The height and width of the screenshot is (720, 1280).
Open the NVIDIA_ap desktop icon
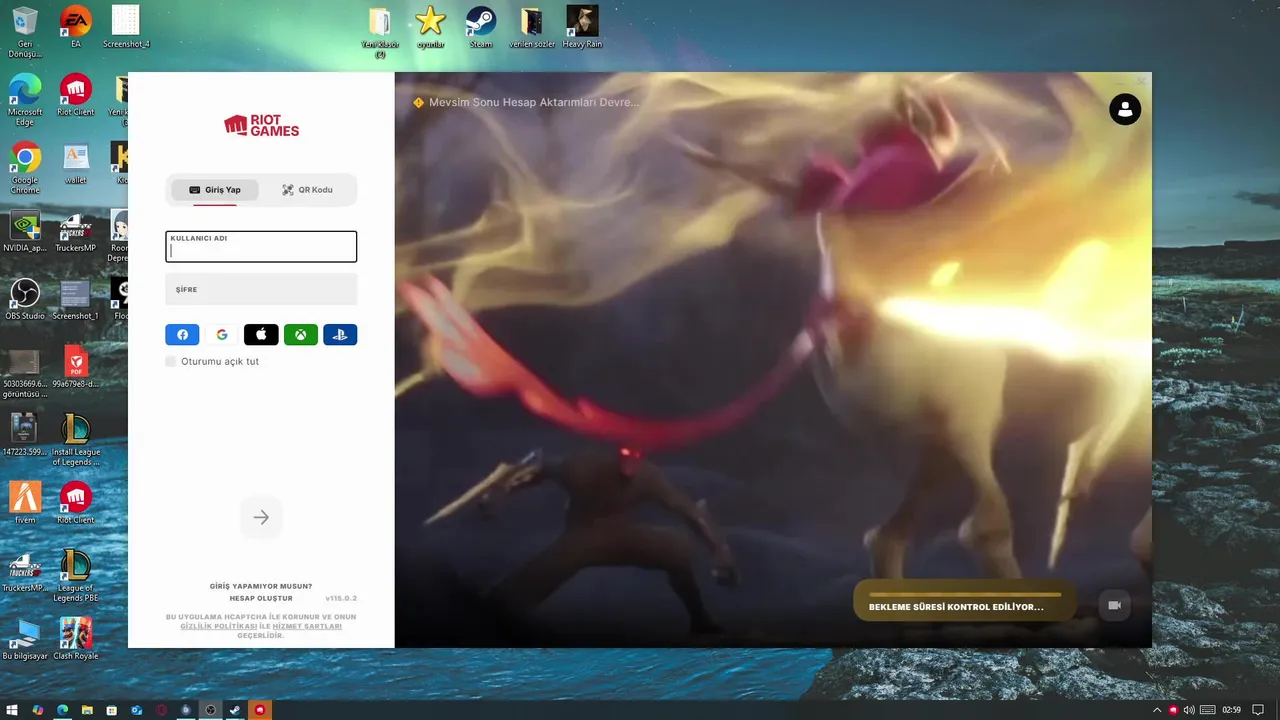[25, 231]
